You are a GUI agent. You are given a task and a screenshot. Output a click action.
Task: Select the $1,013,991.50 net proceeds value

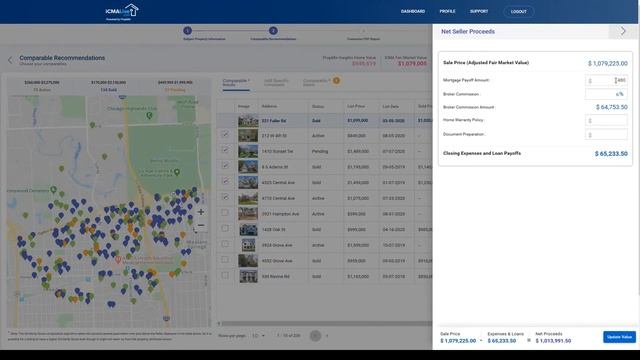tap(553, 341)
